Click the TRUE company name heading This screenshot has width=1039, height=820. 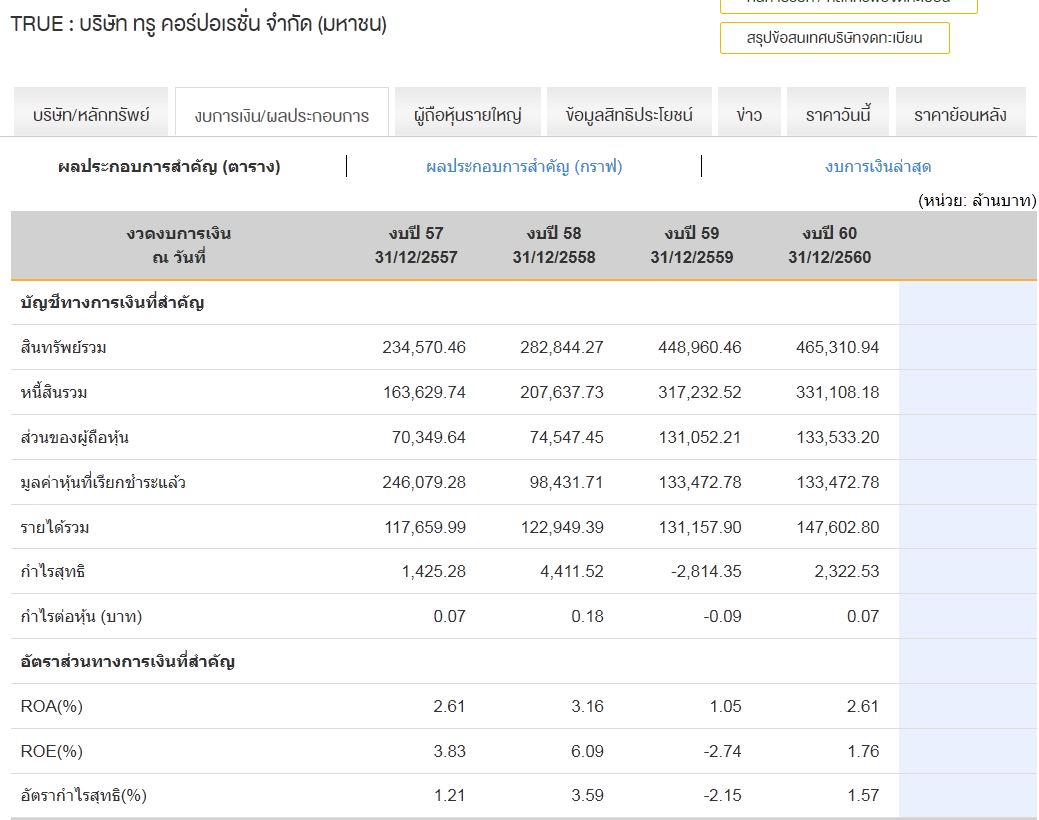tap(199, 24)
